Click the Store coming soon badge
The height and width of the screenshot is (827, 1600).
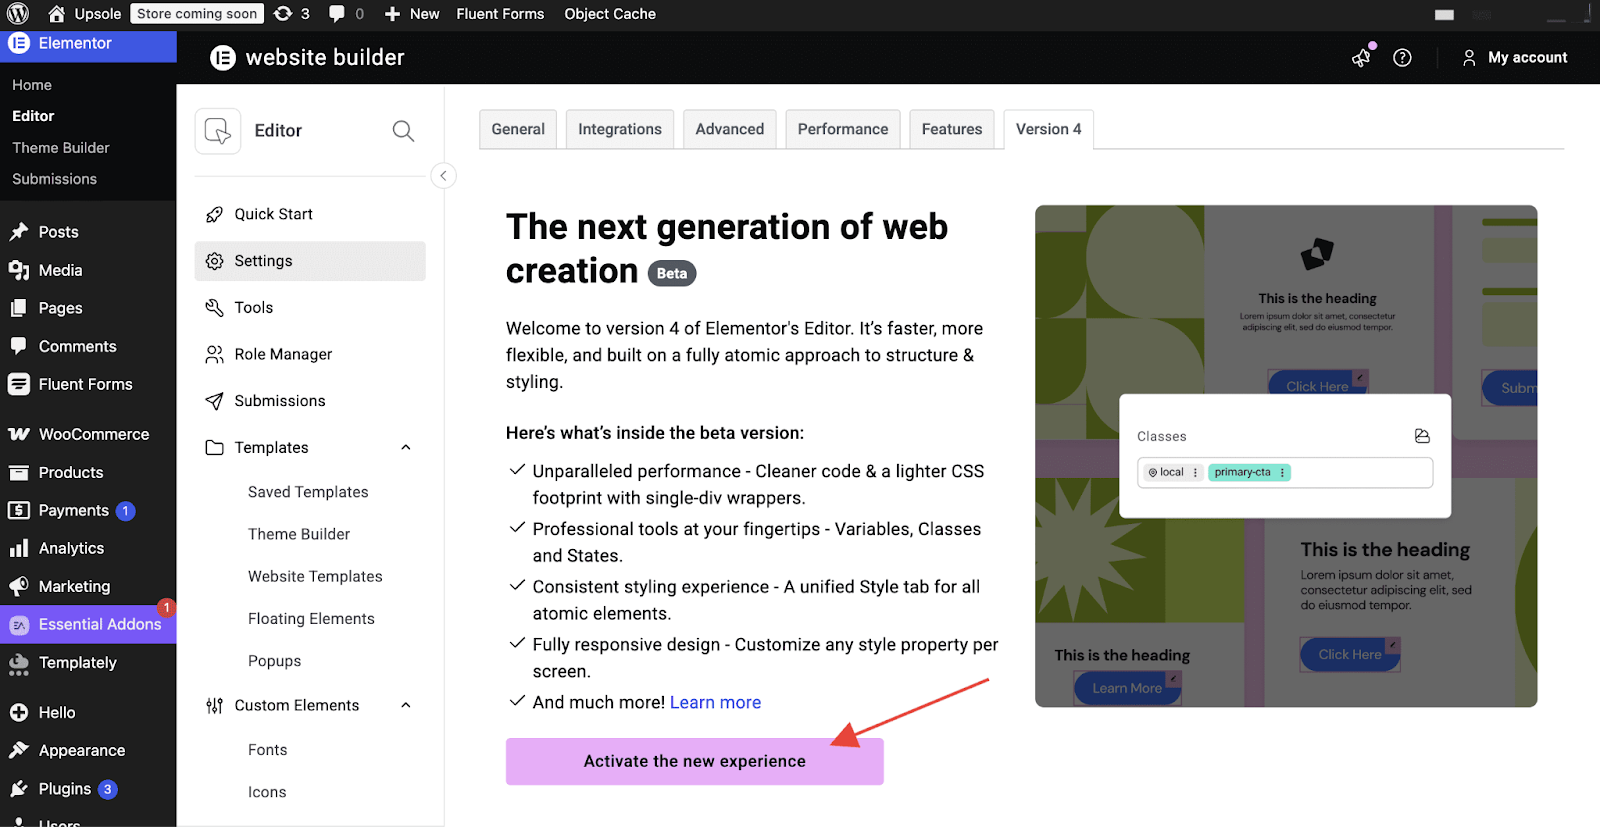(197, 14)
